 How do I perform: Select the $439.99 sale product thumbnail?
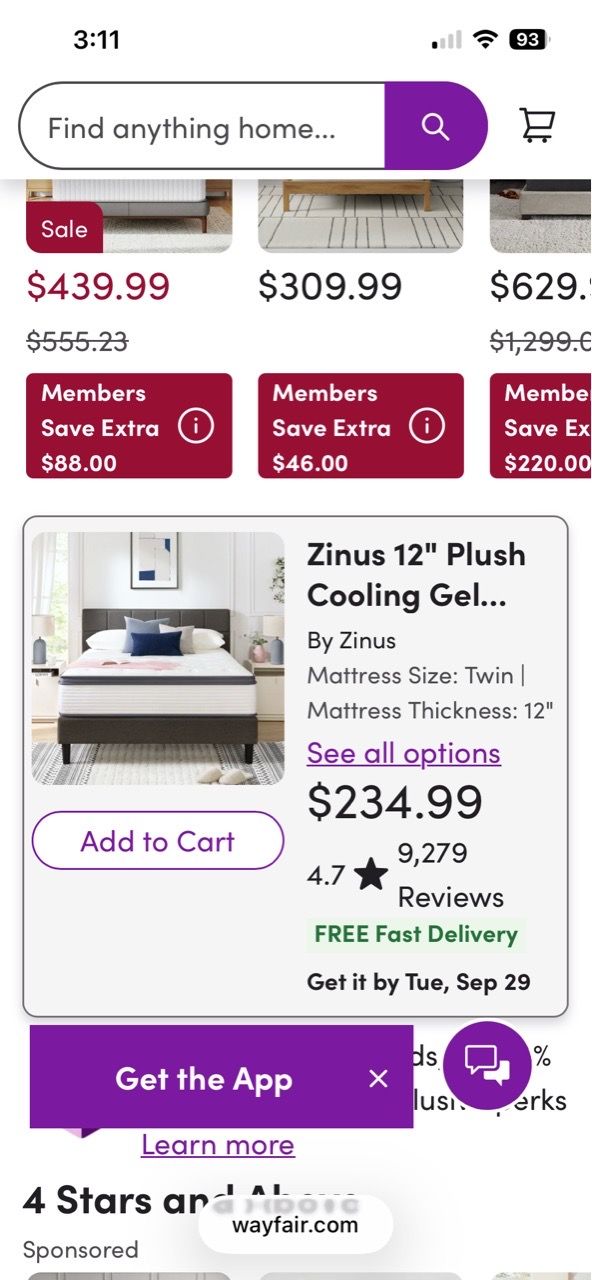point(129,215)
